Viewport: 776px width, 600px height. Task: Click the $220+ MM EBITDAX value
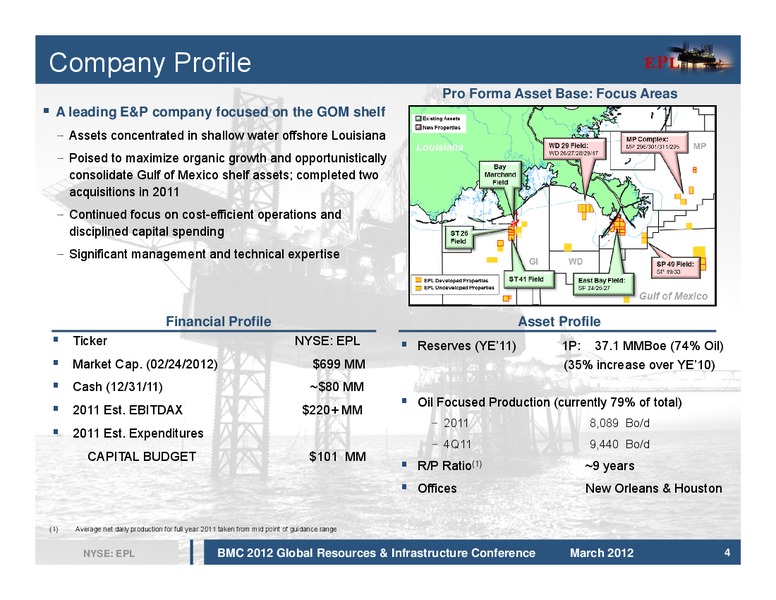(x=332, y=410)
